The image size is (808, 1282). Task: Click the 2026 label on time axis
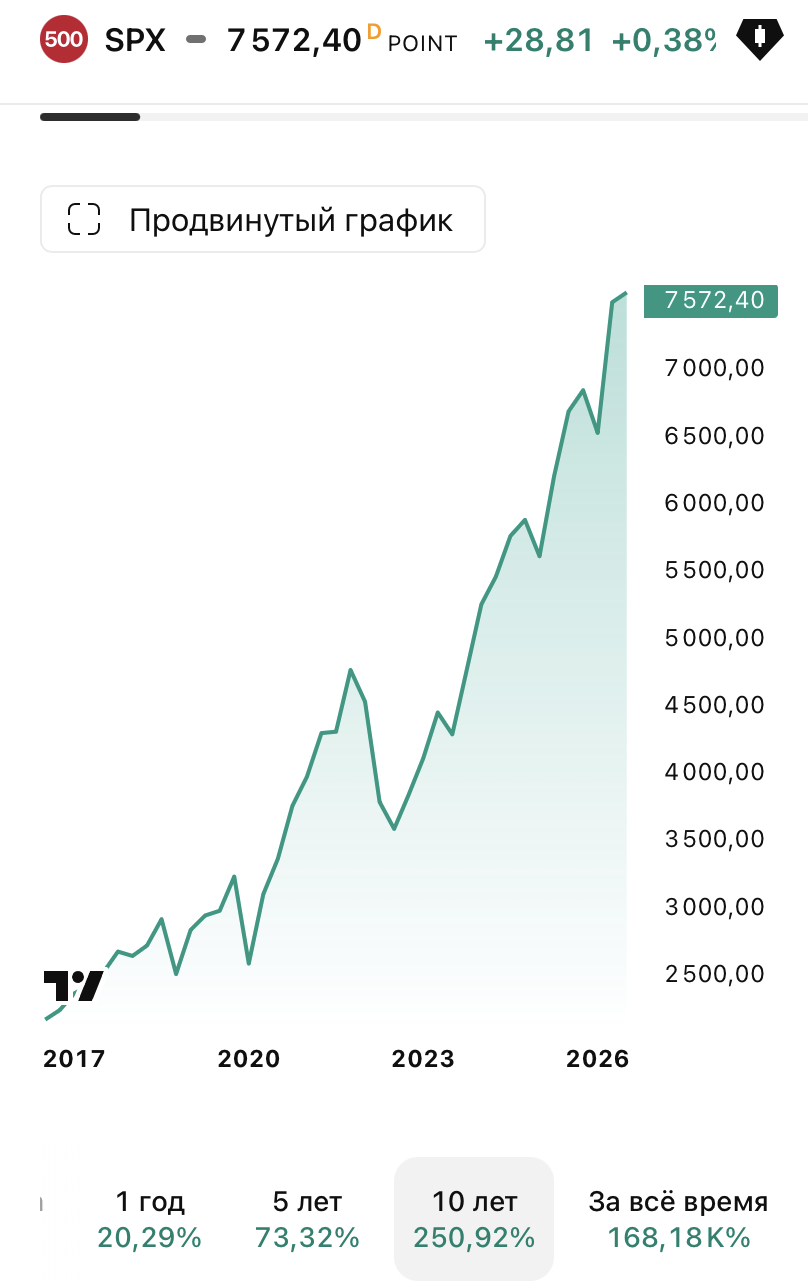click(x=598, y=1059)
